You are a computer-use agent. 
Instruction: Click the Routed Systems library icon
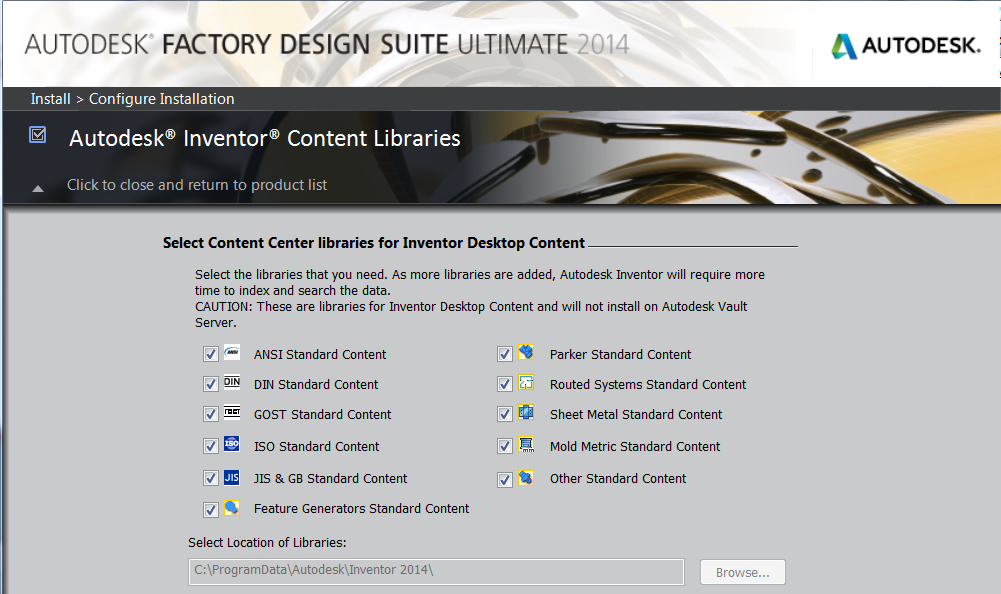point(525,384)
